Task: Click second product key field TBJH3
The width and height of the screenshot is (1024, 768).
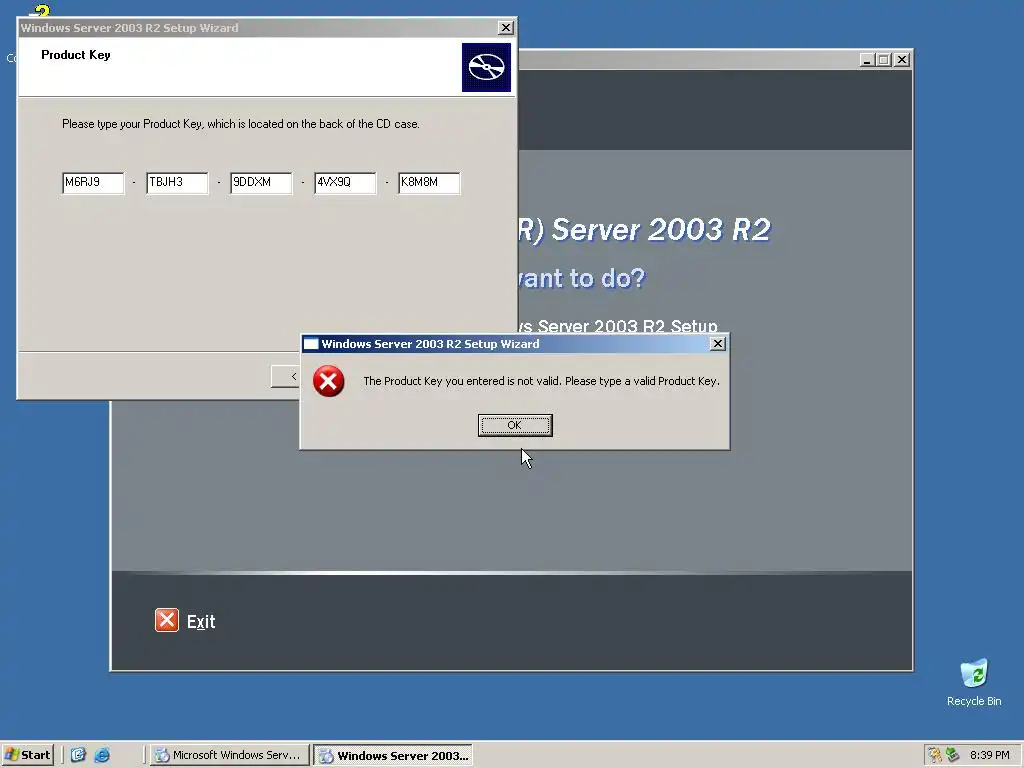Action: tap(177, 183)
